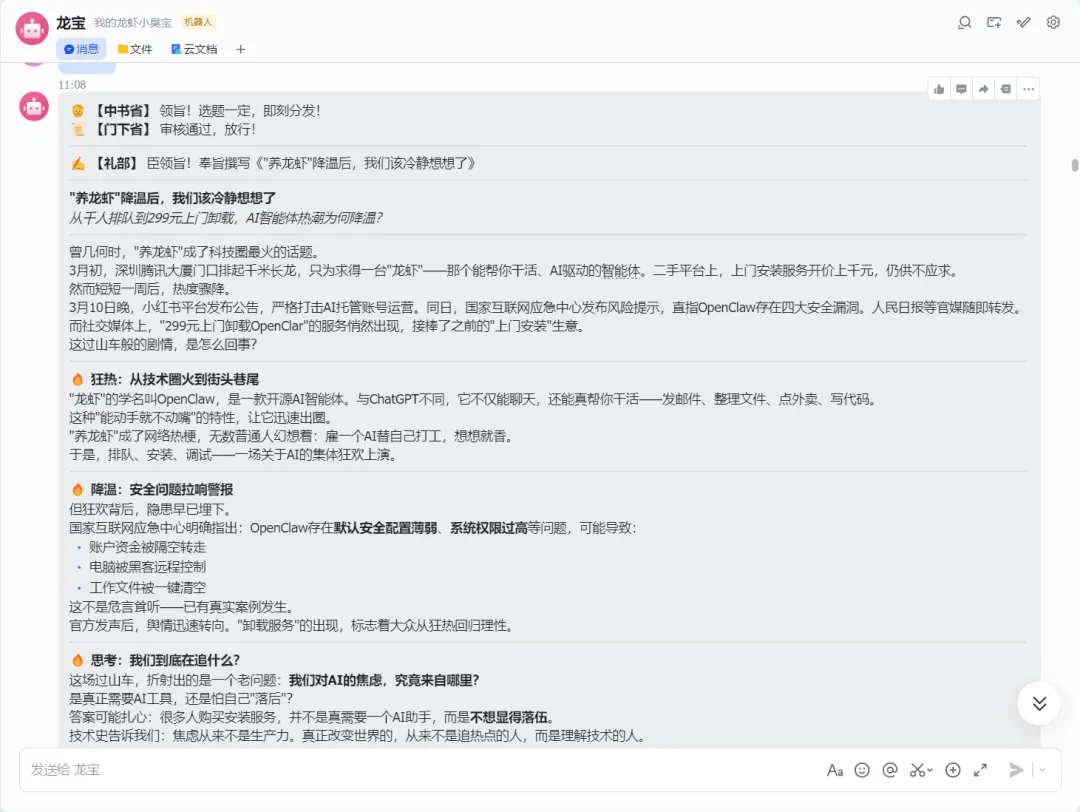React with thumbs up on message
Screen dimensions: 1080x812
939,89
